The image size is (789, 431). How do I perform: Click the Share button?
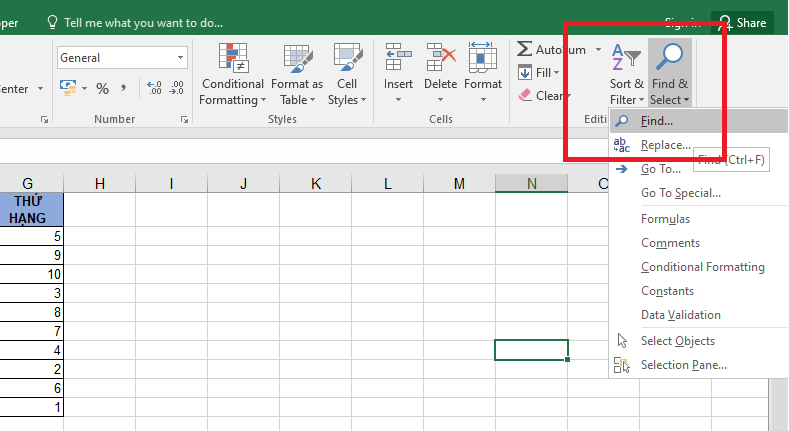coord(743,23)
